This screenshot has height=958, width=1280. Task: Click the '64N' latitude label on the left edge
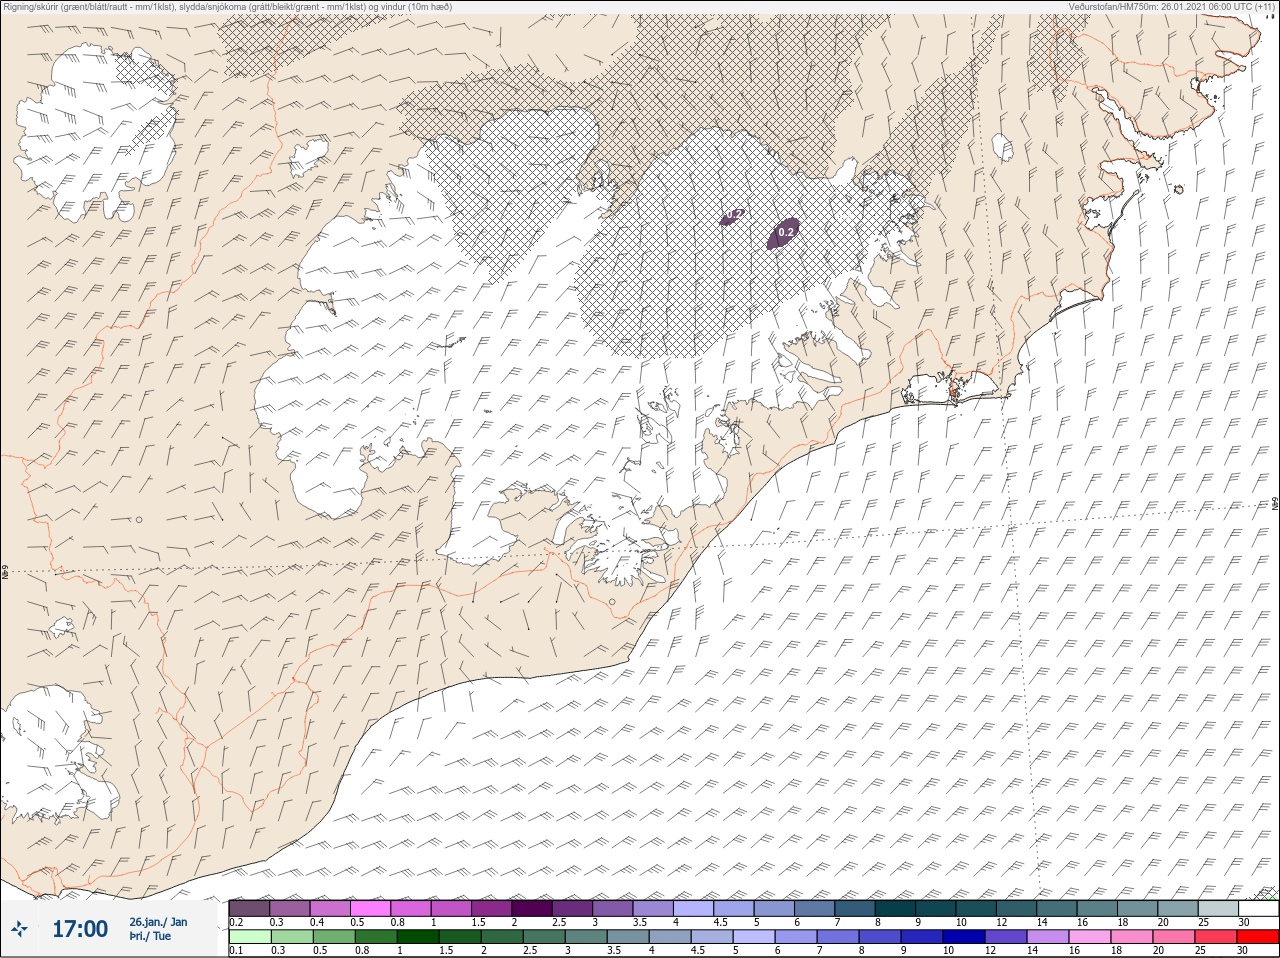(x=4, y=574)
